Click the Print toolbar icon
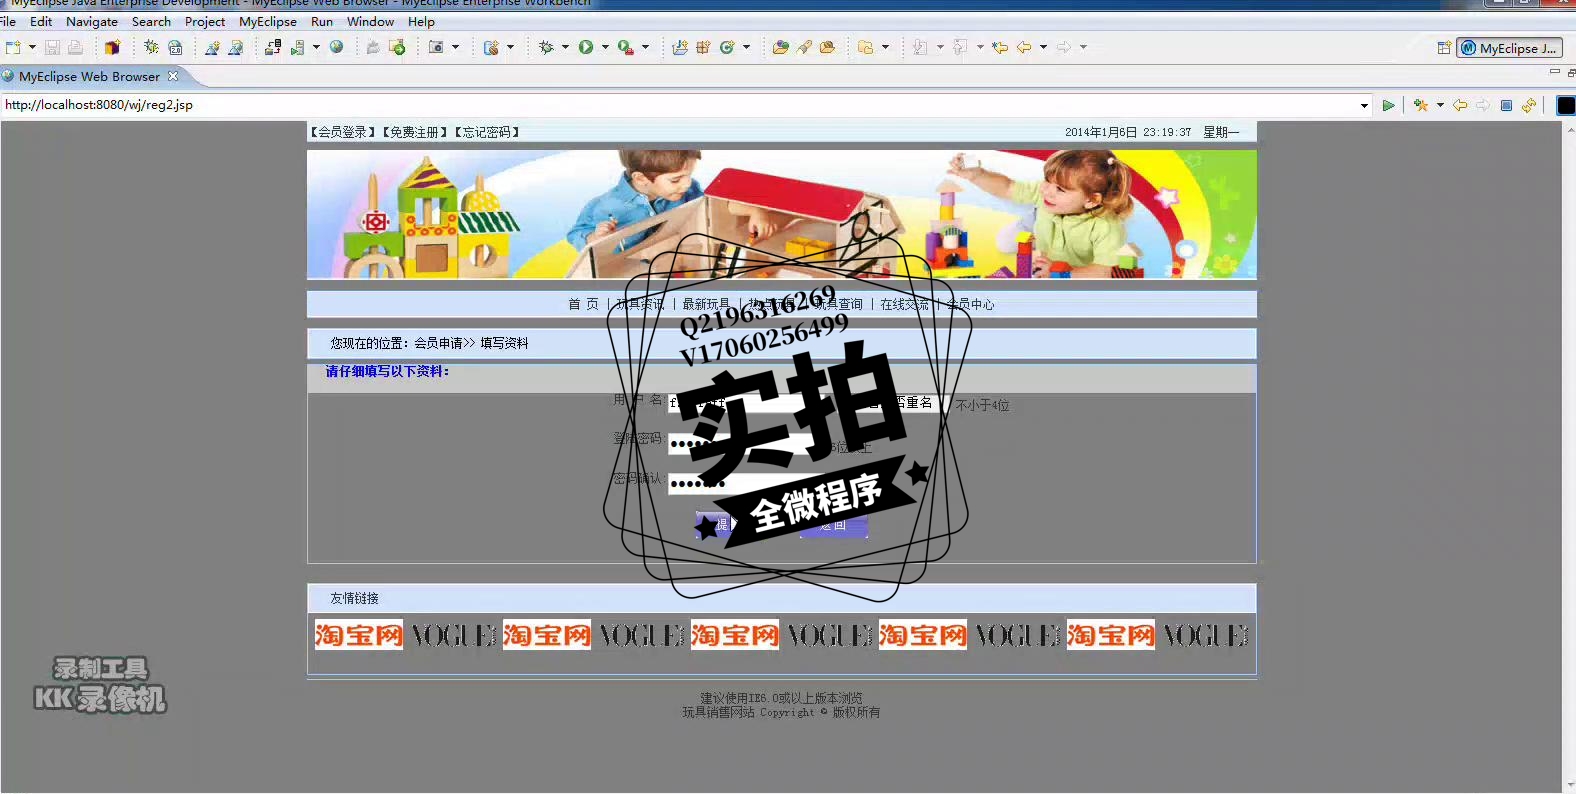1576x794 pixels. coord(75,47)
